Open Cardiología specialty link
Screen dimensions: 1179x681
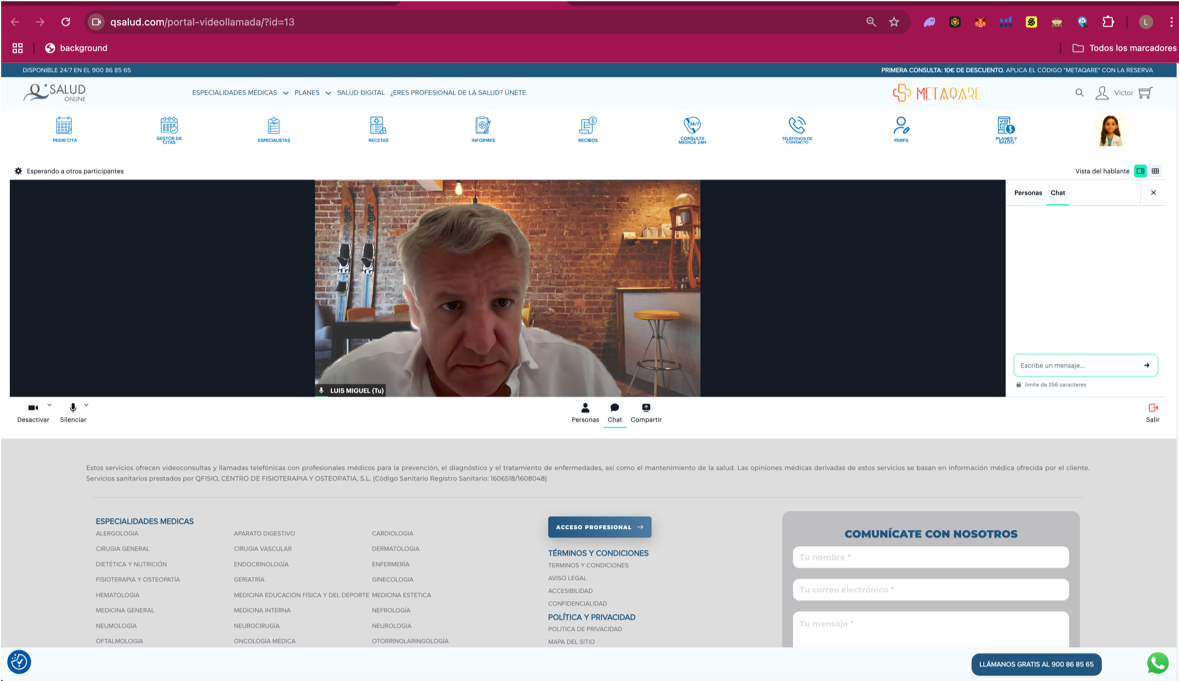coord(392,534)
